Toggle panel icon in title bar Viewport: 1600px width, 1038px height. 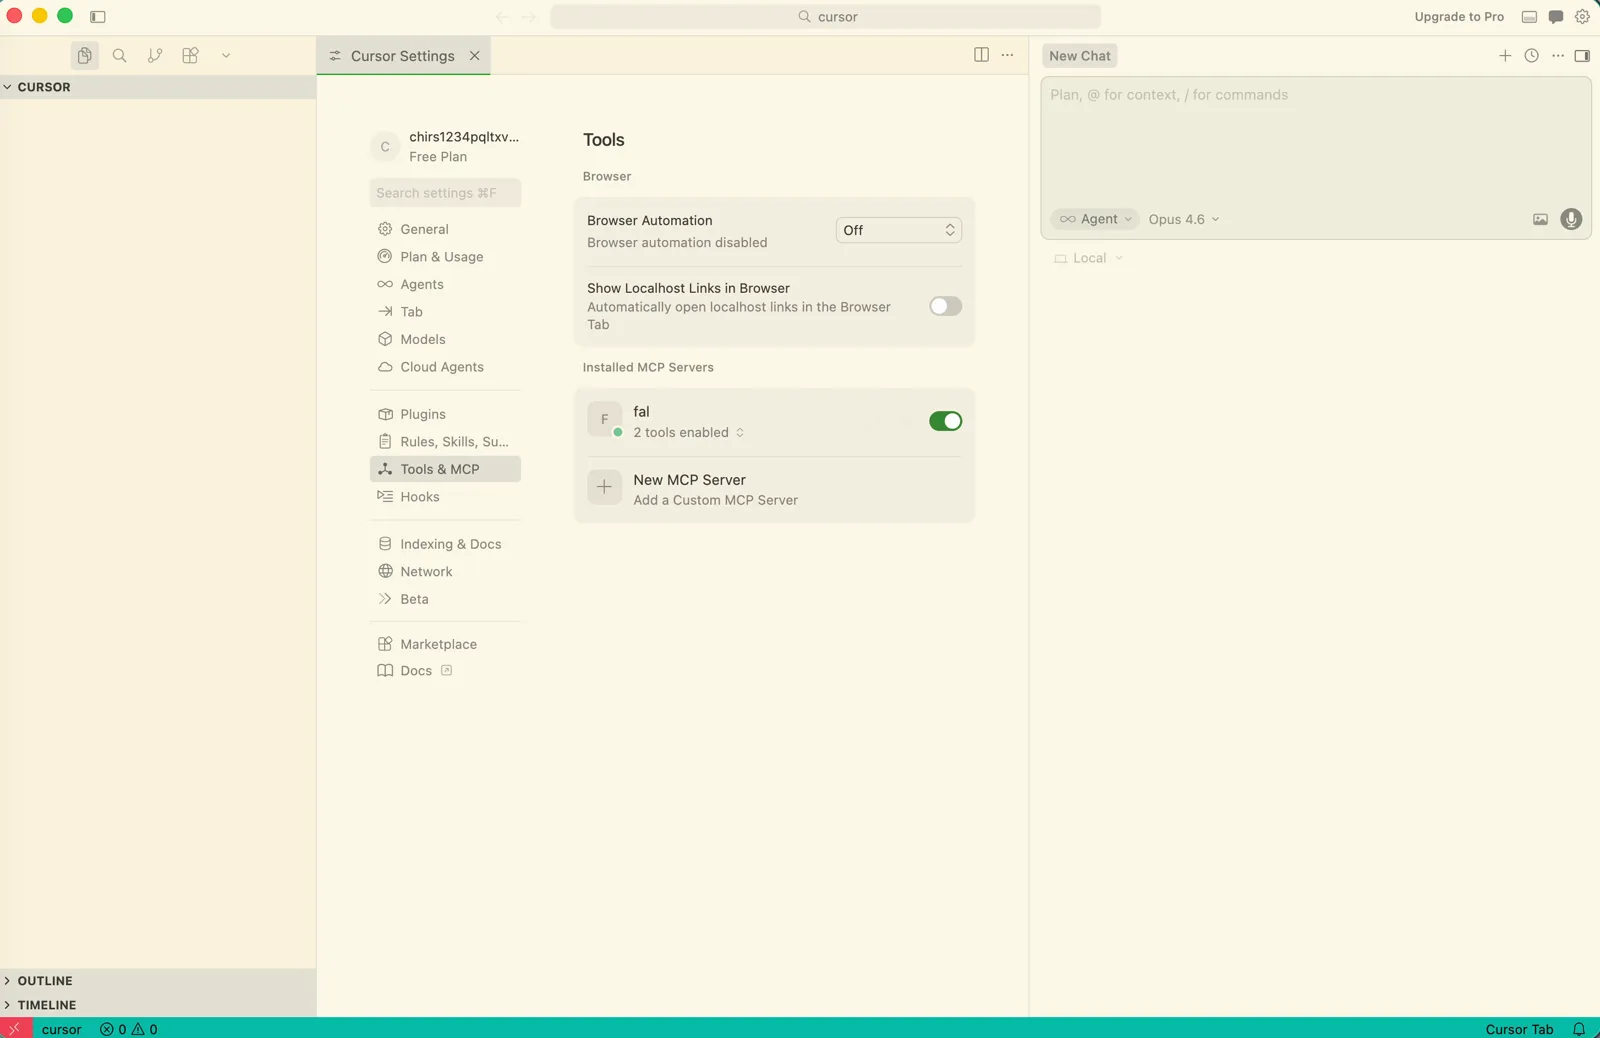click(x=1529, y=17)
